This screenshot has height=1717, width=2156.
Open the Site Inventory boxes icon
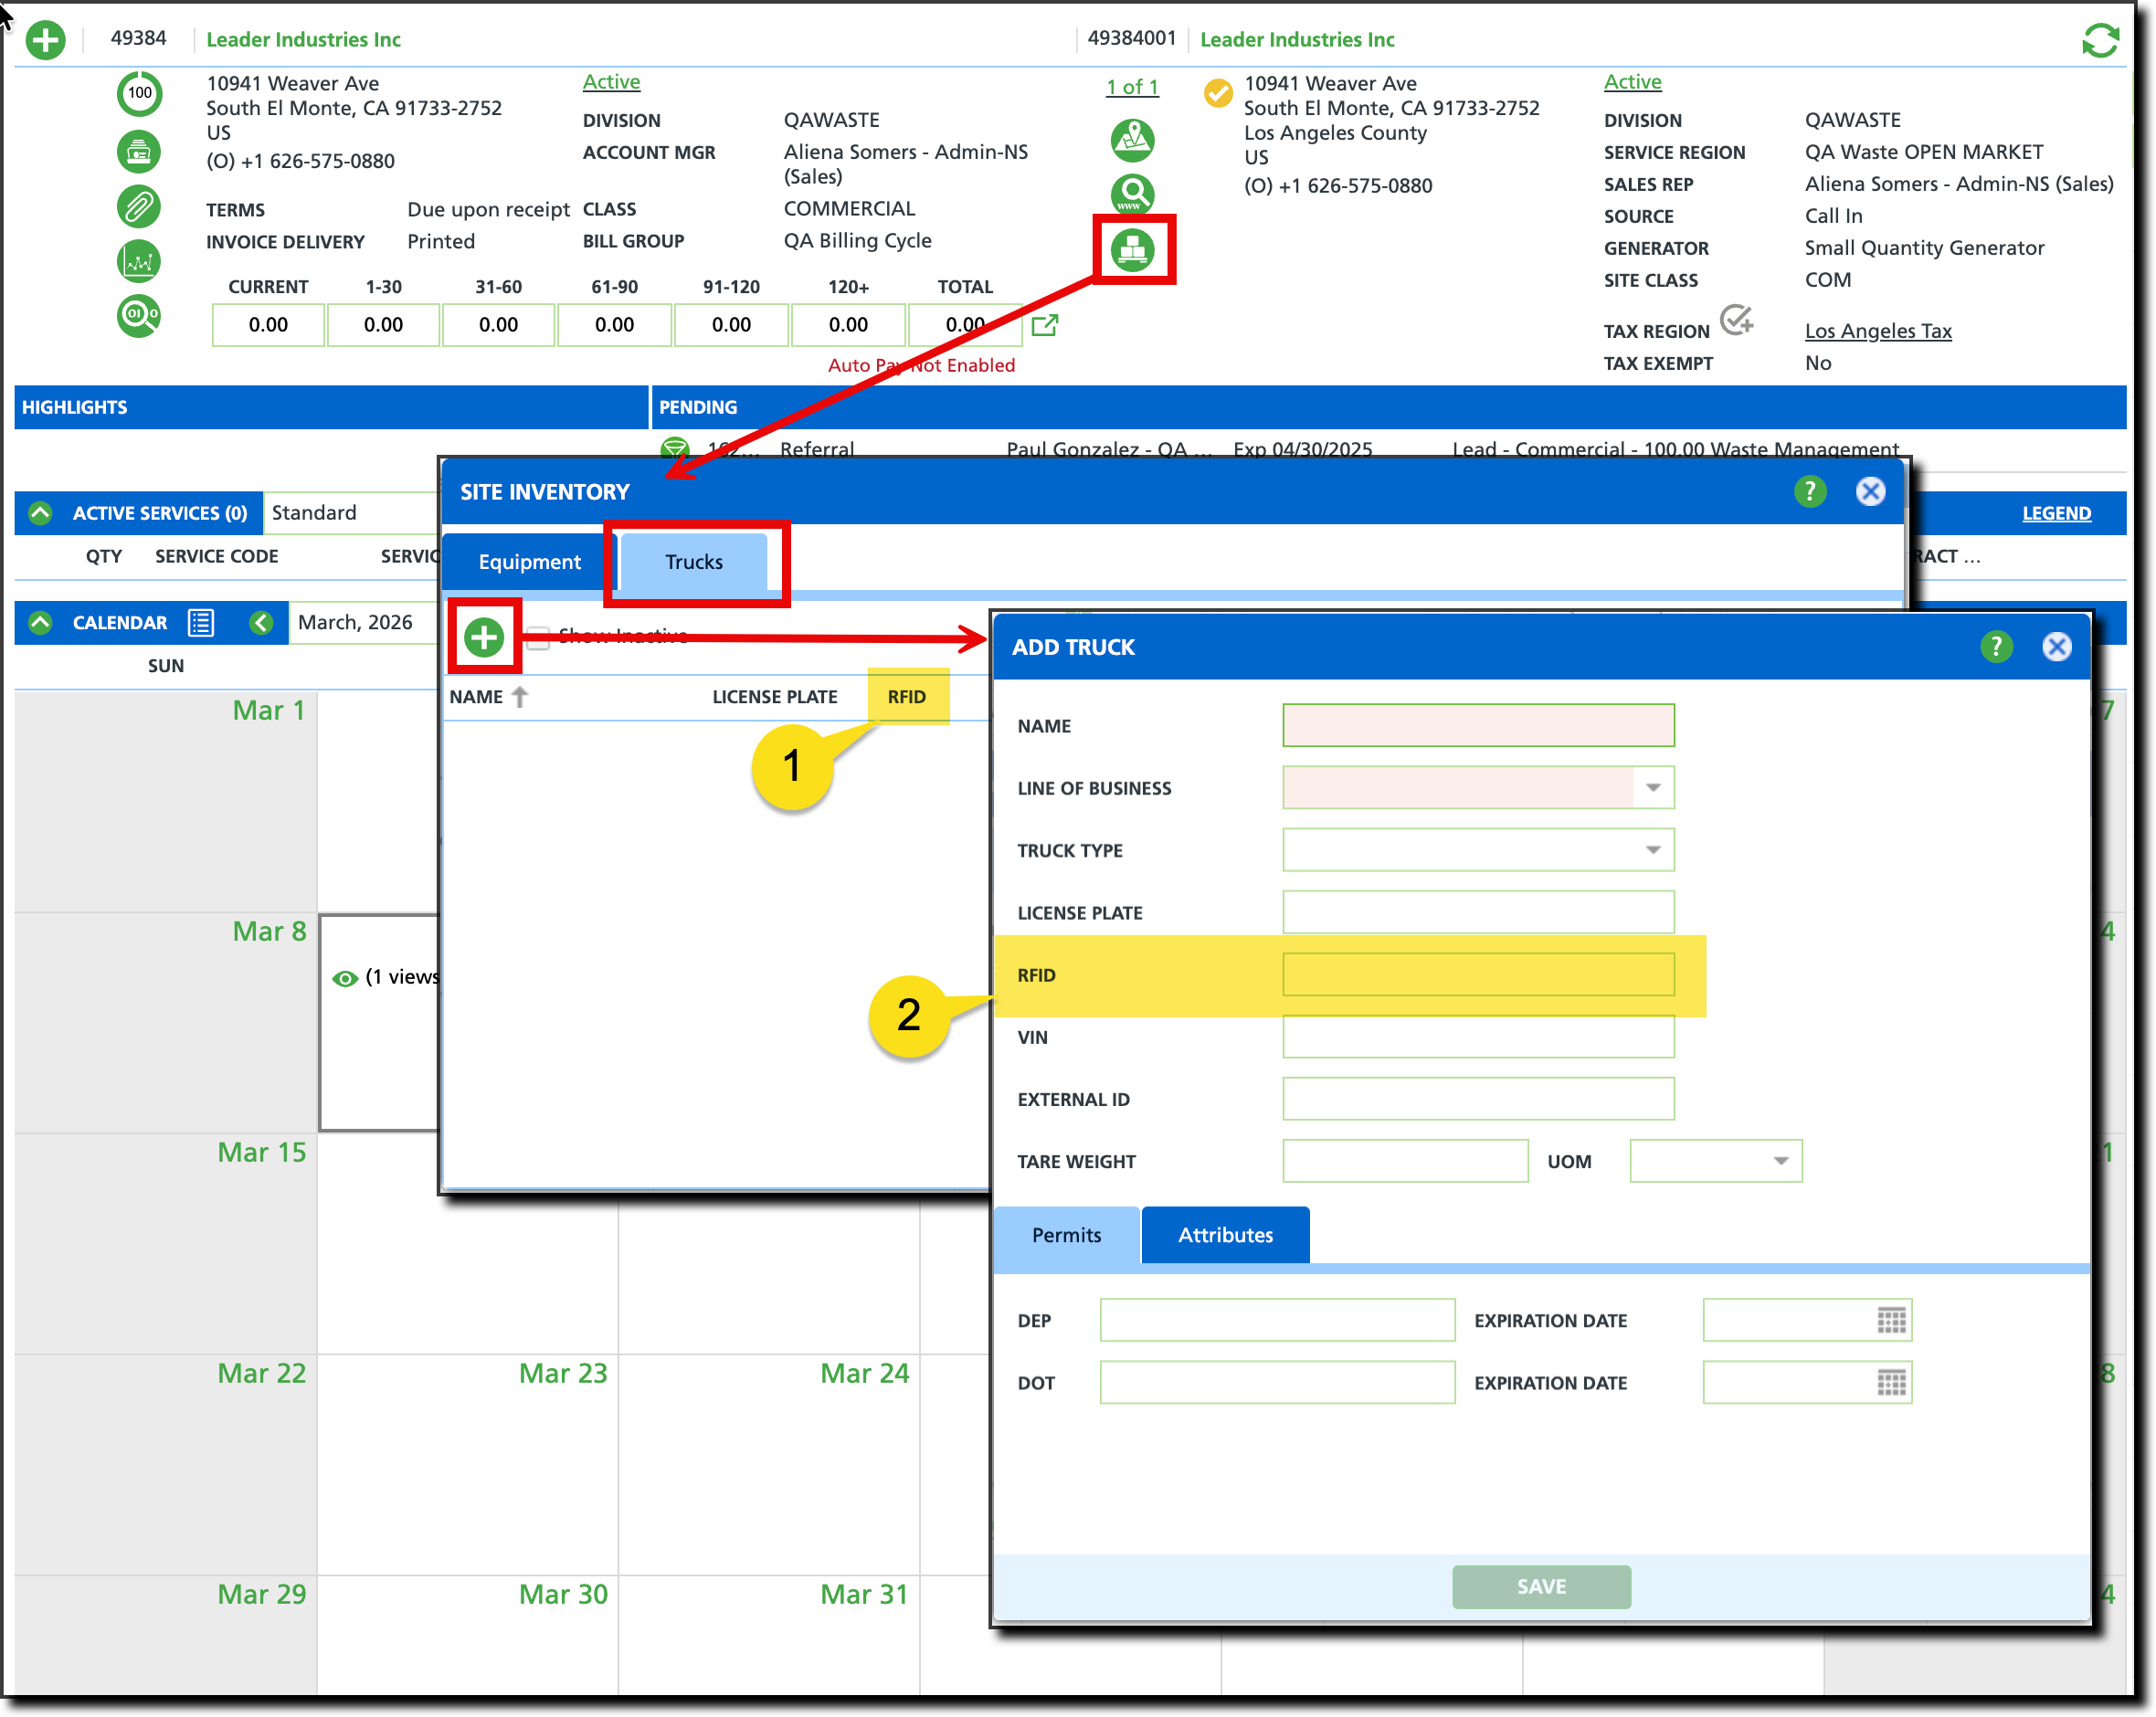pyautogui.click(x=1132, y=250)
